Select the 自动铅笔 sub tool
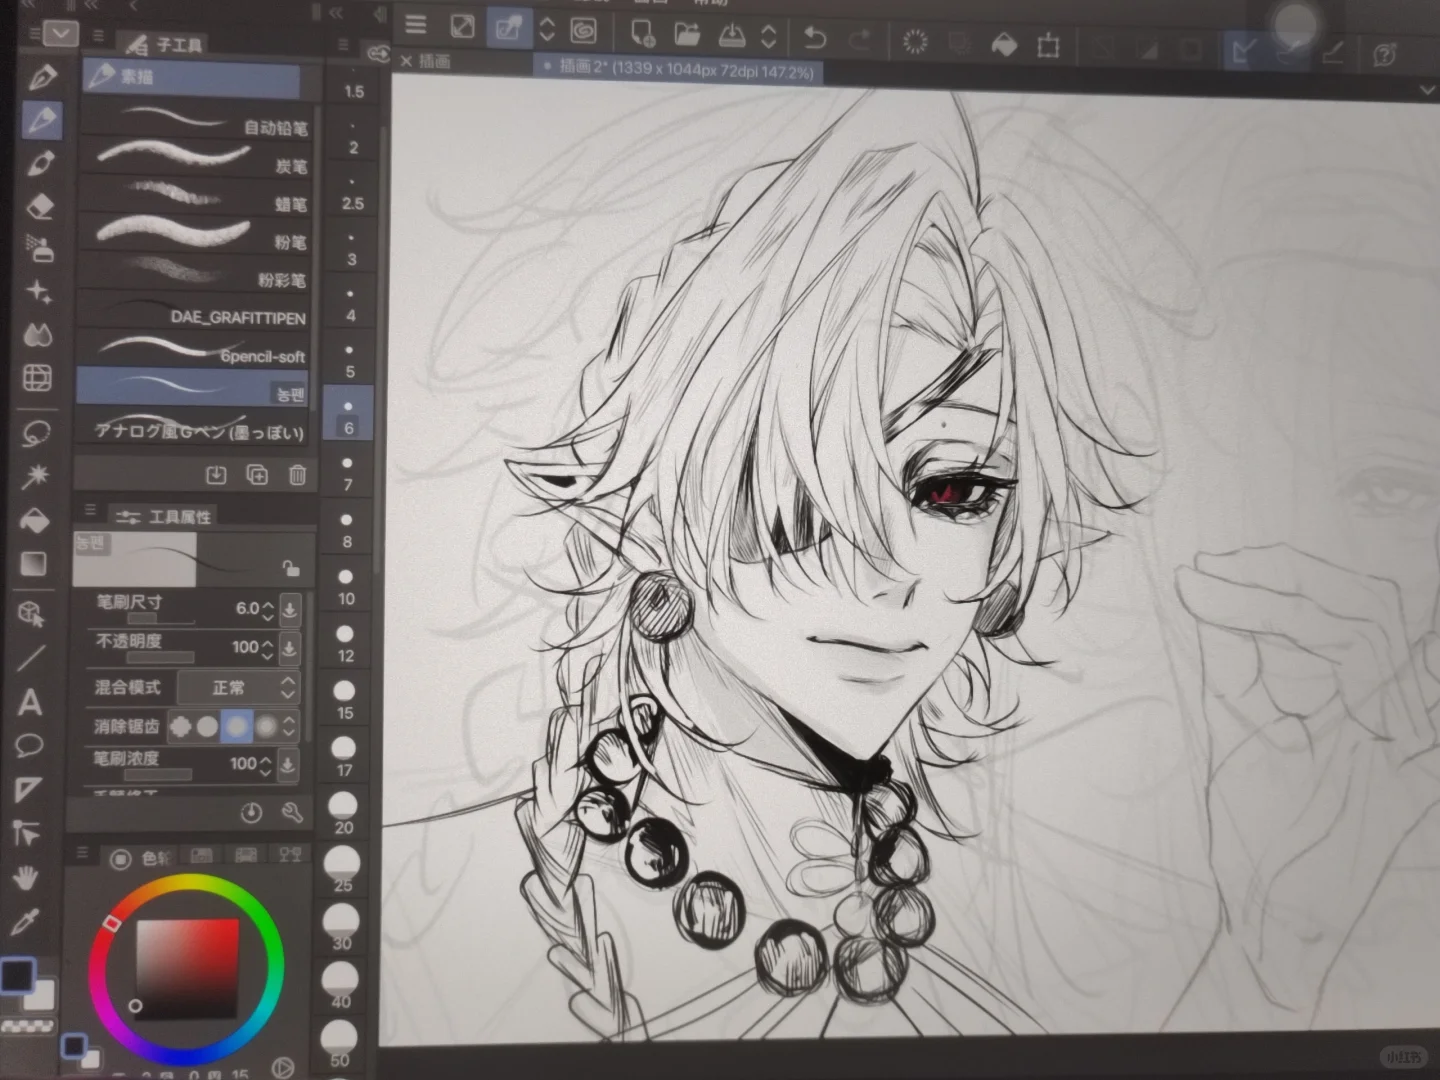The image size is (1440, 1080). coord(197,123)
